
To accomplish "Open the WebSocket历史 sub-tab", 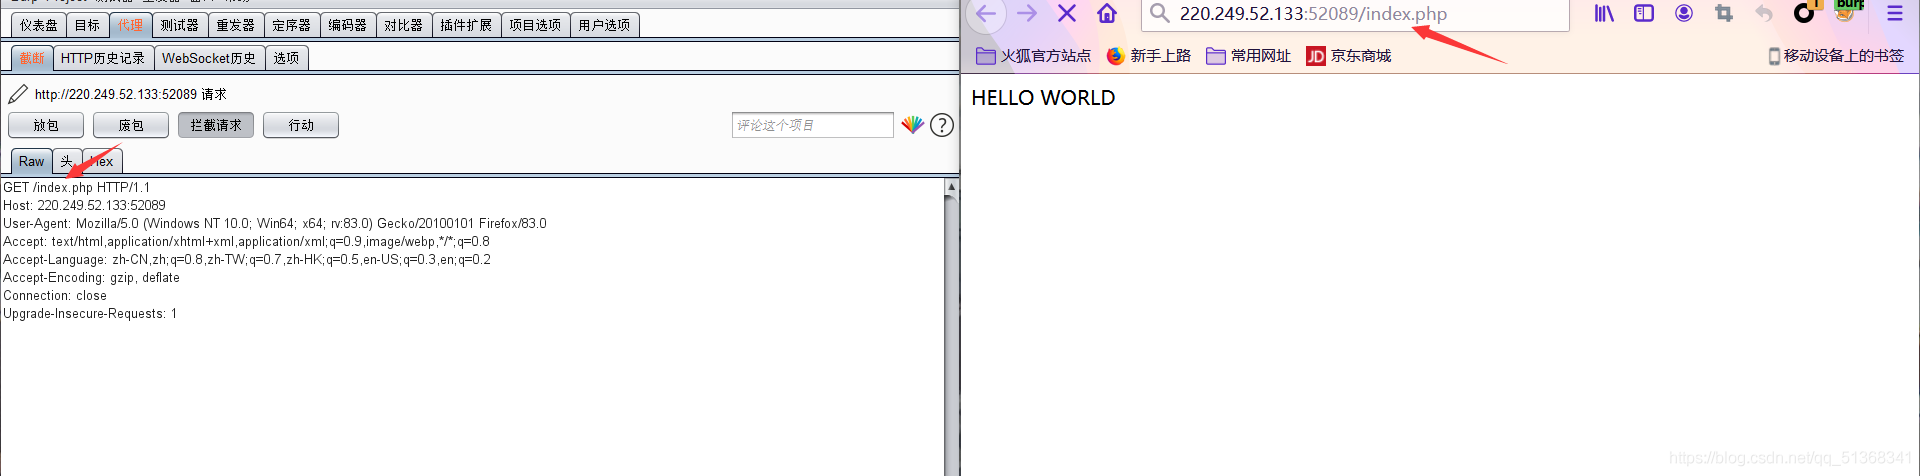I will (210, 58).
